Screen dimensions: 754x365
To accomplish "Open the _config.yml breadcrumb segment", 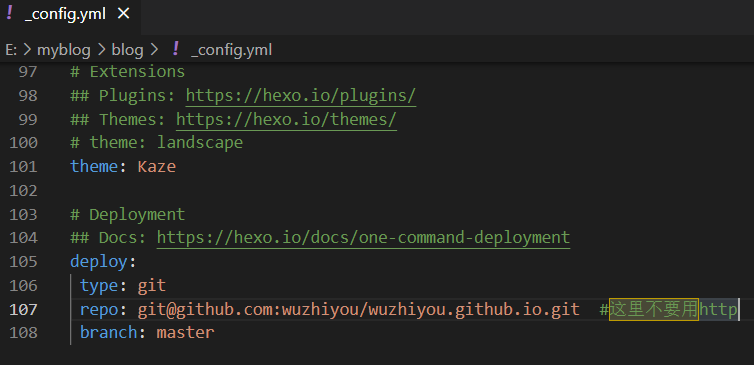I will click(x=231, y=50).
